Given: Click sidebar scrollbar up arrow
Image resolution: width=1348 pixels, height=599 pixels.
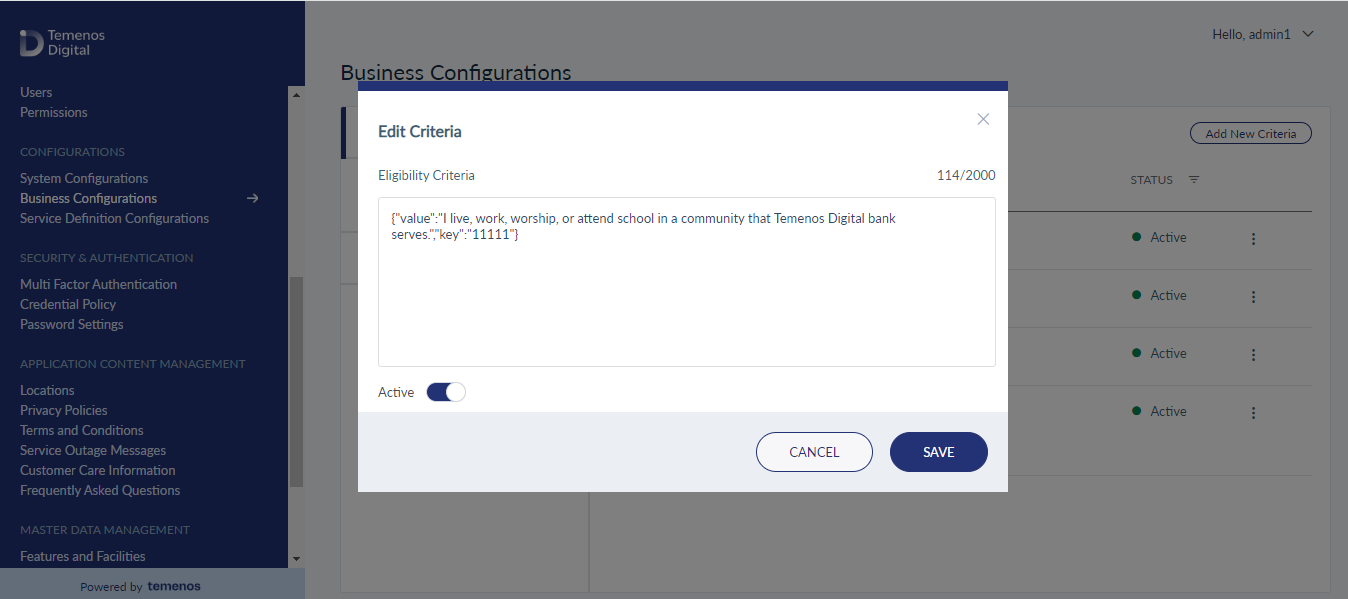Looking at the screenshot, I should 296,94.
